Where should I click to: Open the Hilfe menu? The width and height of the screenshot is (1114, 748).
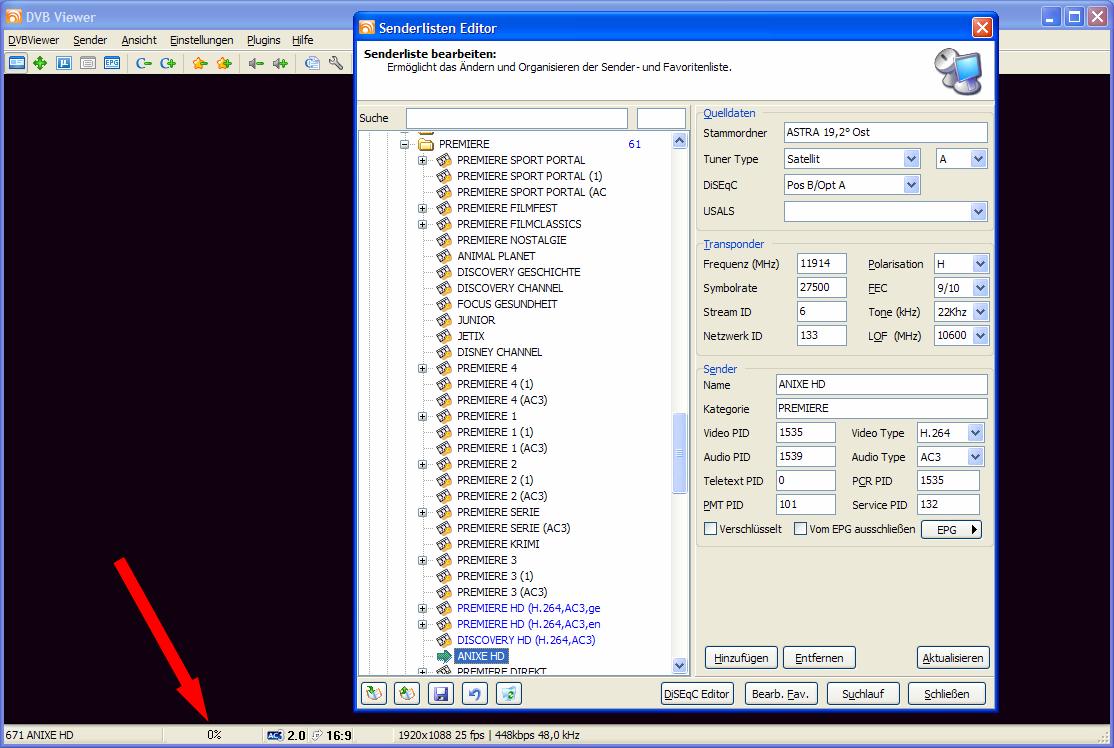point(303,40)
